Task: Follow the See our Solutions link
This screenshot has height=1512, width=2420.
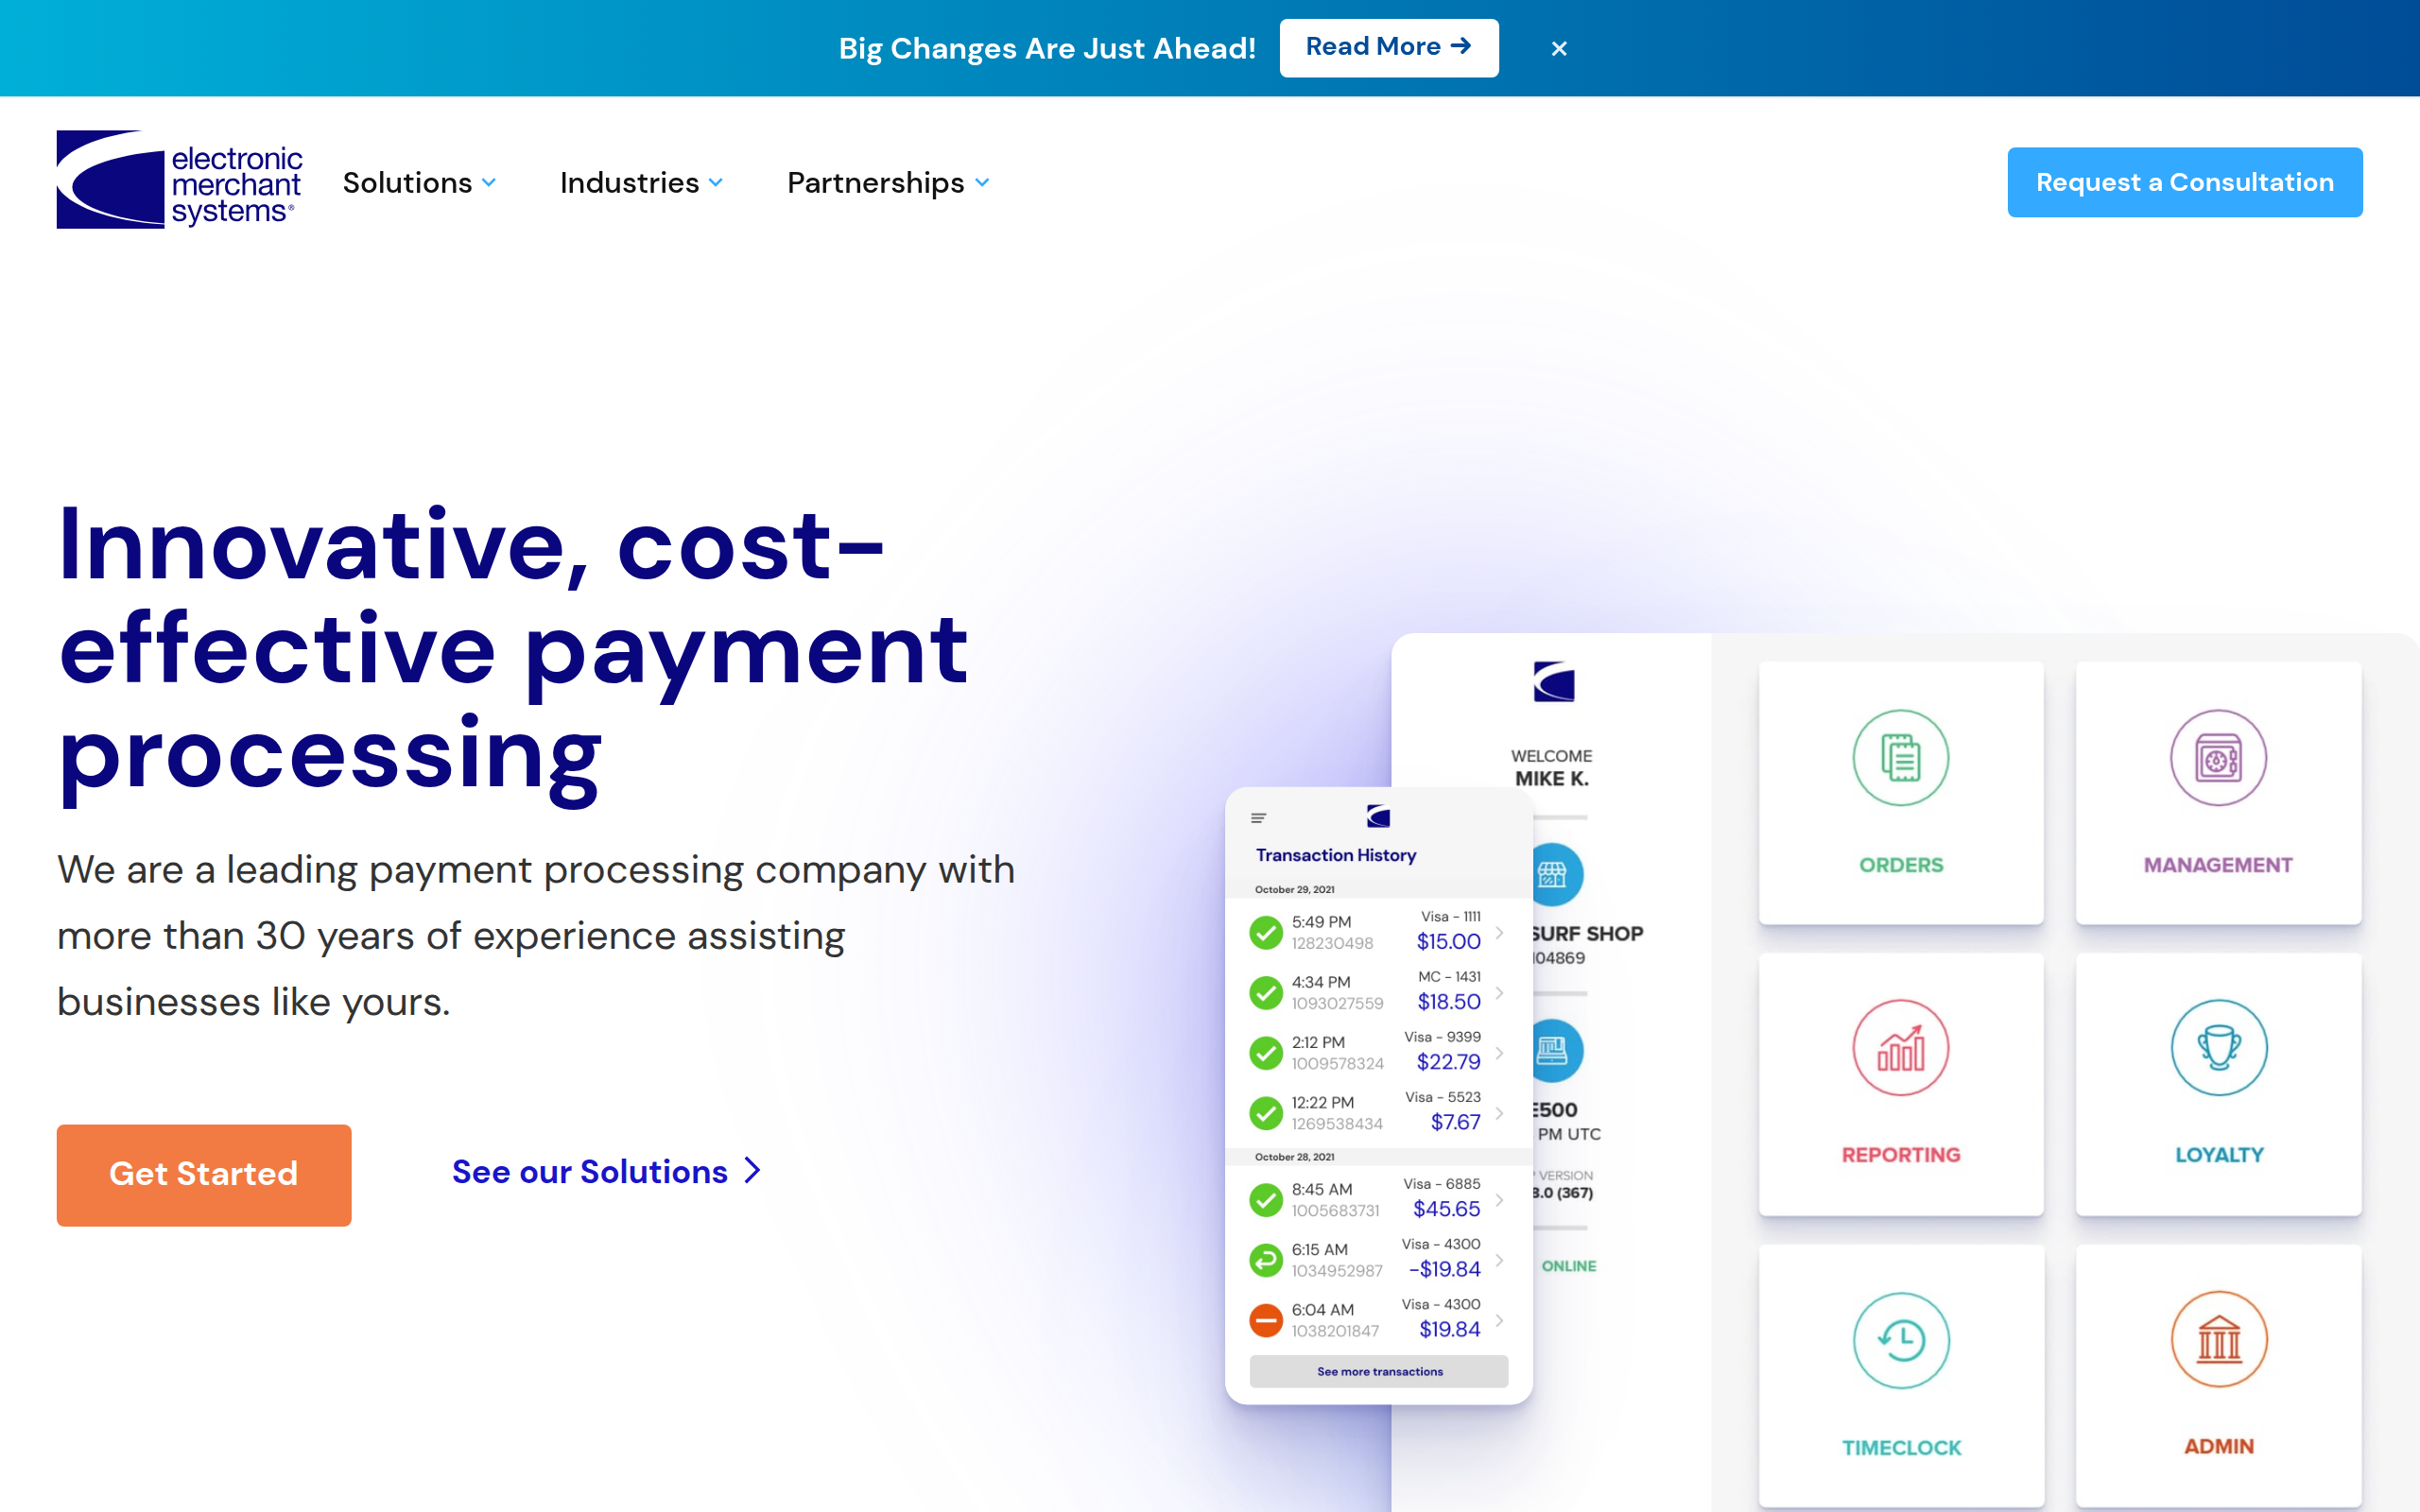Action: [x=606, y=1171]
